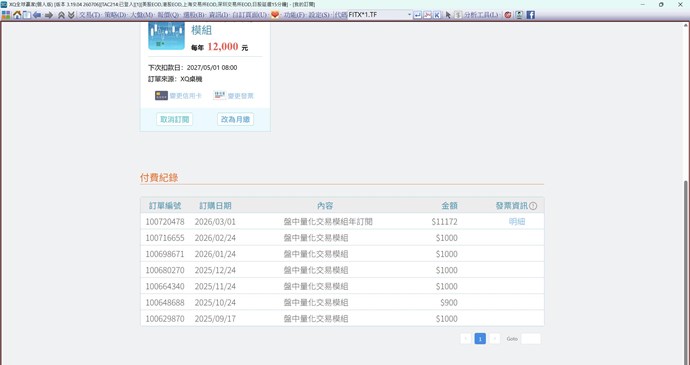Click the double up chevron icon
The image size is (690, 365).
click(x=62, y=15)
